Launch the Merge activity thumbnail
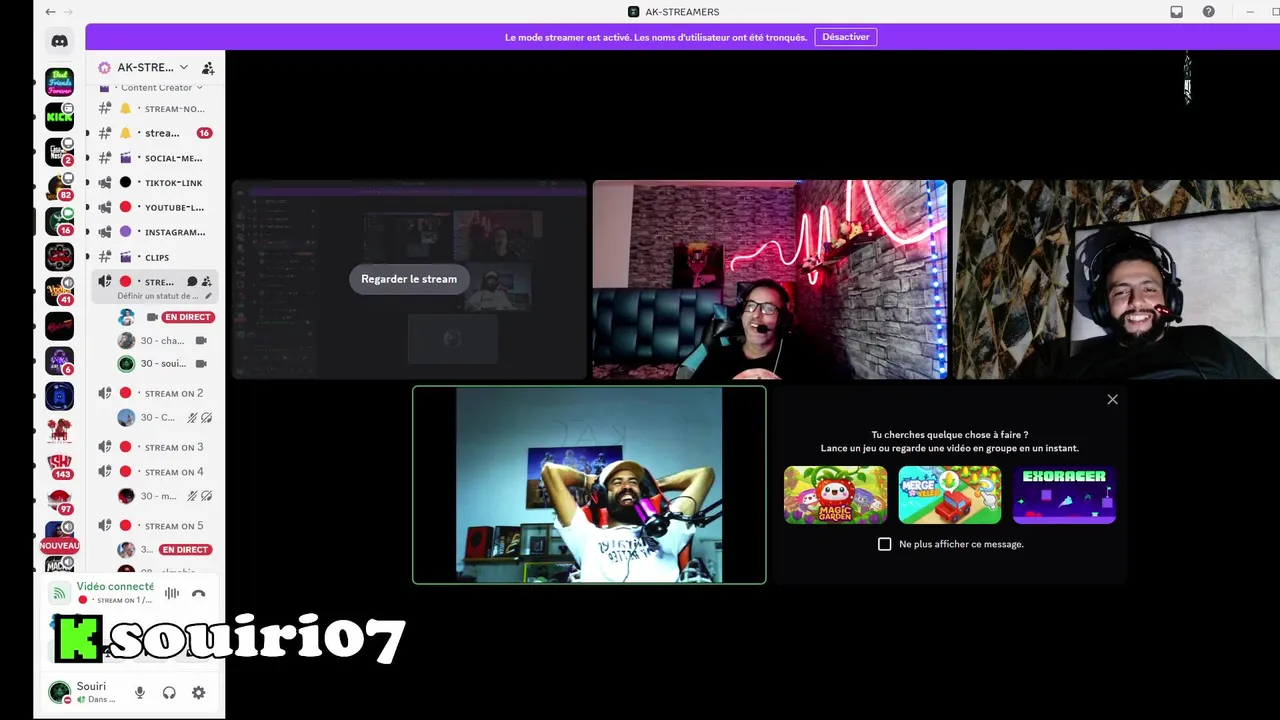Screen dimensions: 1280x720 [x=949, y=495]
